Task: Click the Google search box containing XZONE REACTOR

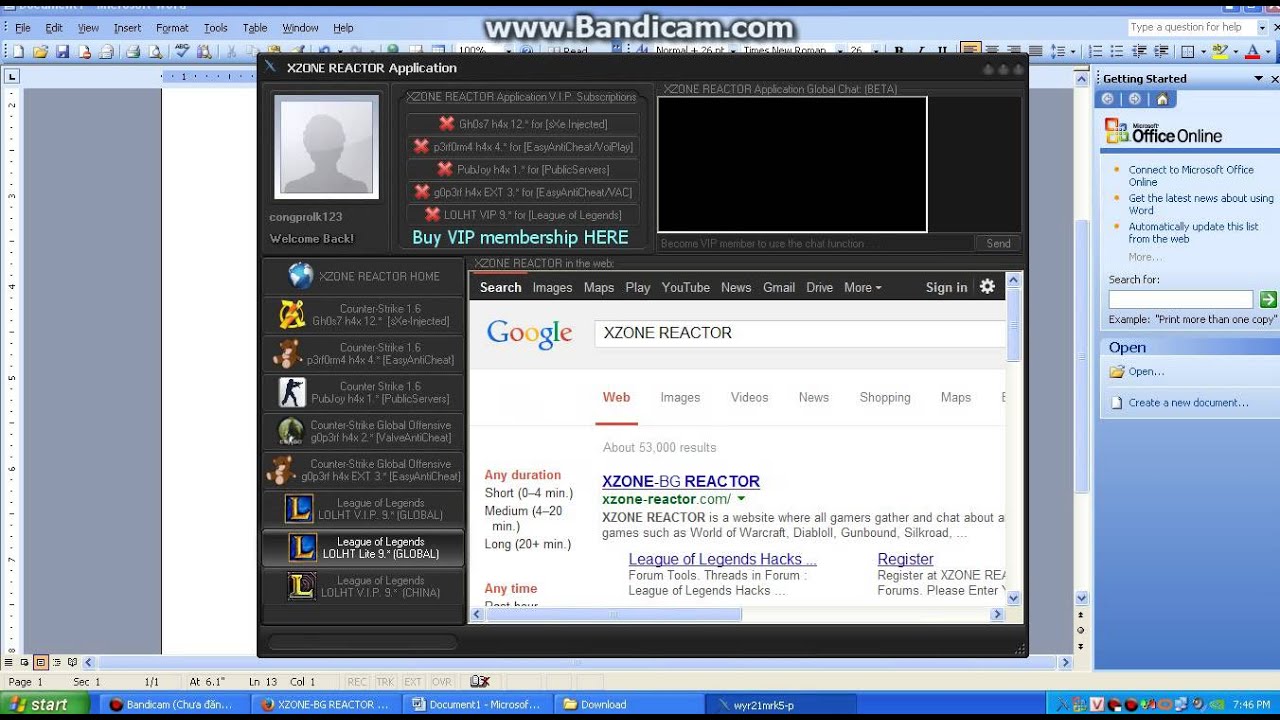Action: 800,333
